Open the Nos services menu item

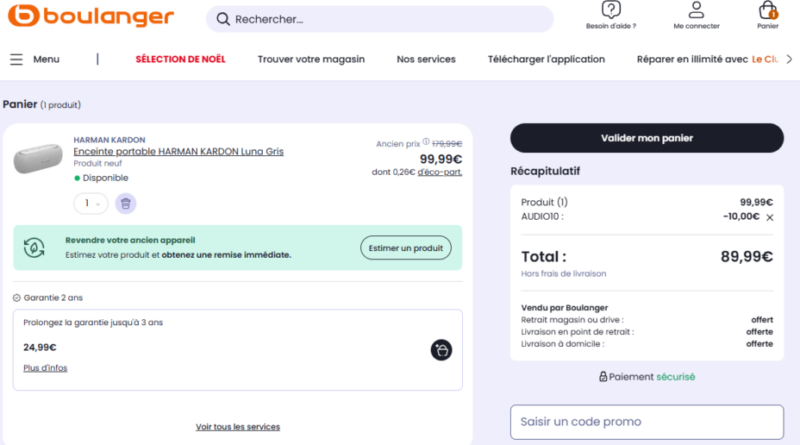426,59
